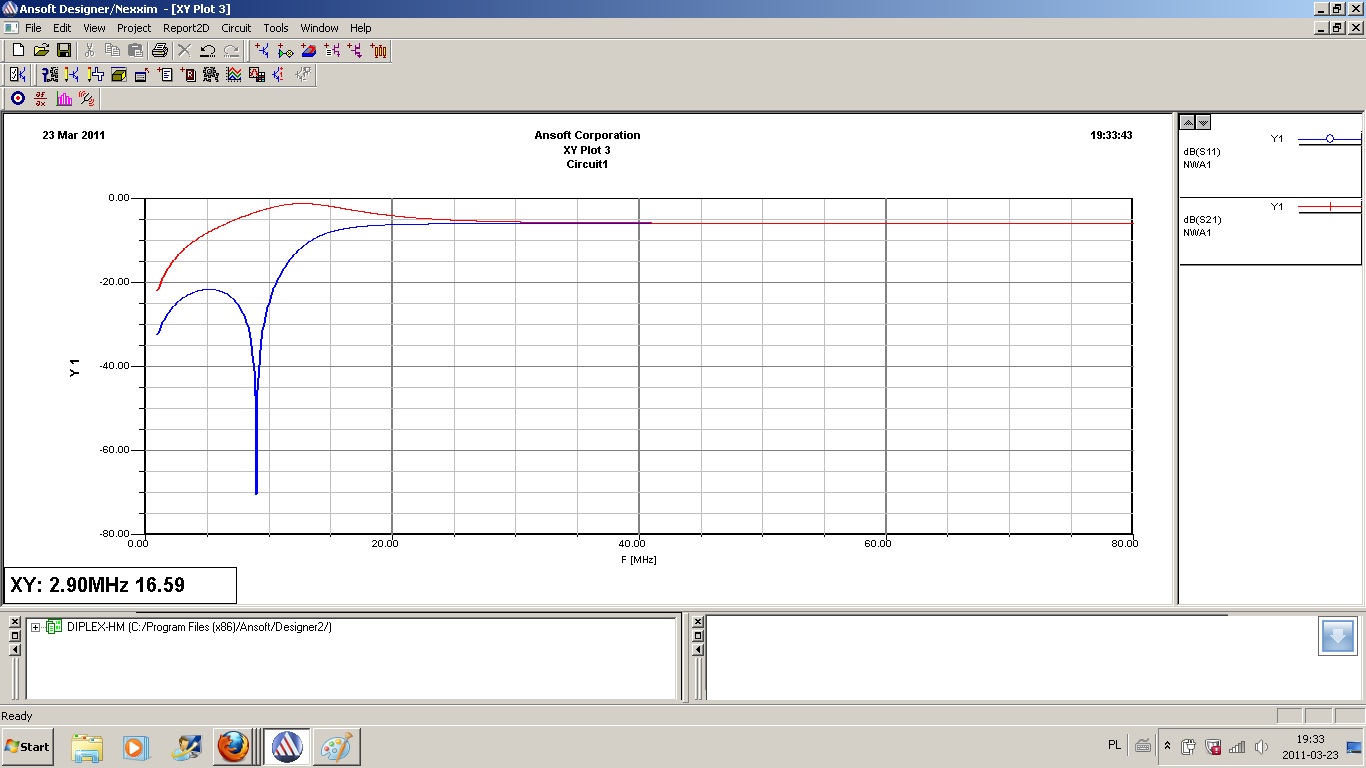Open Firefox from the taskbar
This screenshot has height=768, width=1366.
click(x=234, y=747)
